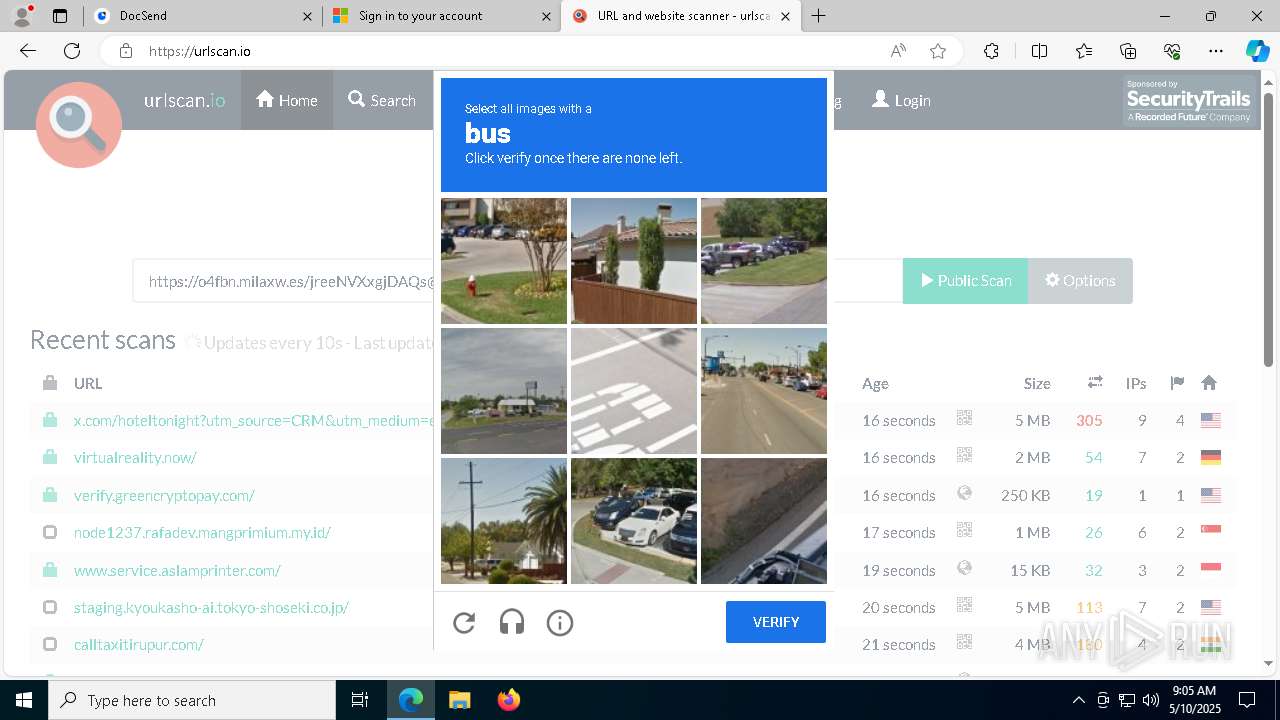Open volume control in system tray
This screenshot has height=720, width=1280.
[x=1150, y=700]
